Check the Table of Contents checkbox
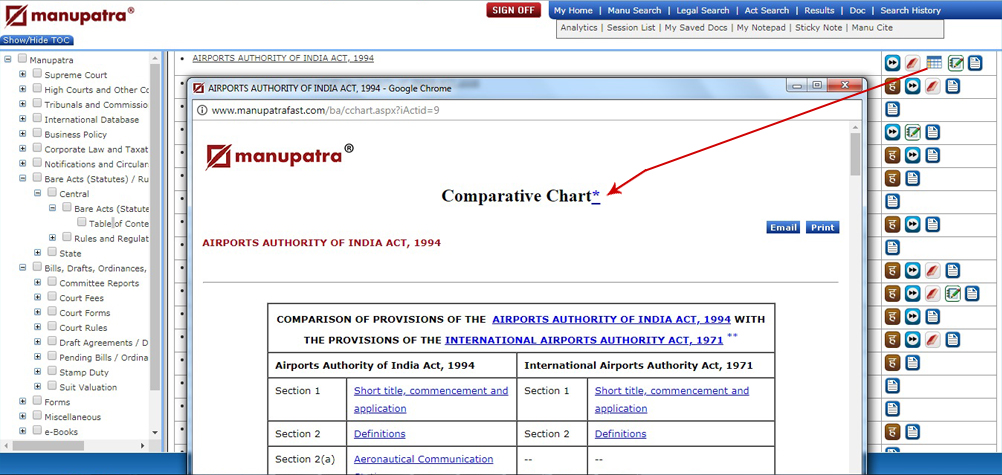Screen dimensions: 1002x475 [82, 222]
